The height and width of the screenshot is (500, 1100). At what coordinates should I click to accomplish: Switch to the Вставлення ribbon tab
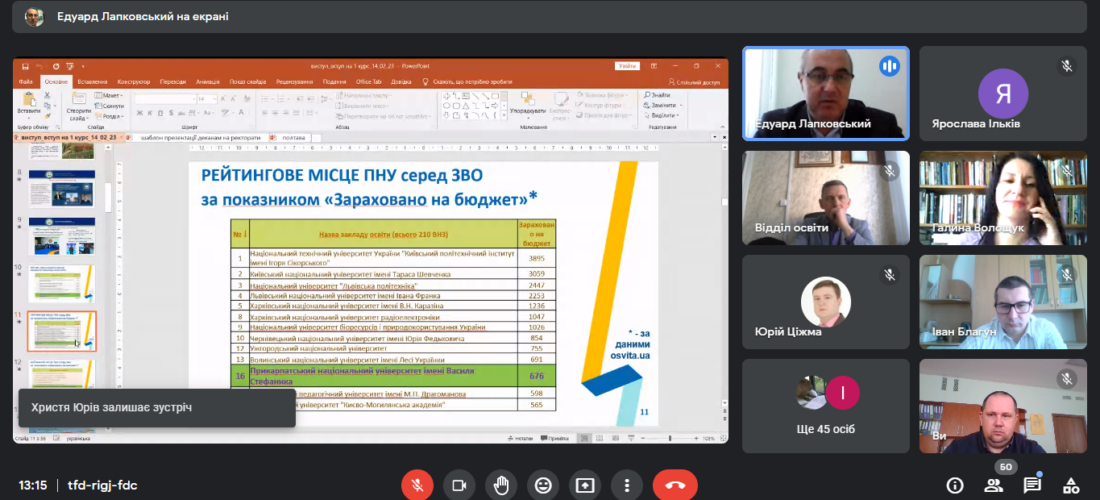(x=92, y=81)
